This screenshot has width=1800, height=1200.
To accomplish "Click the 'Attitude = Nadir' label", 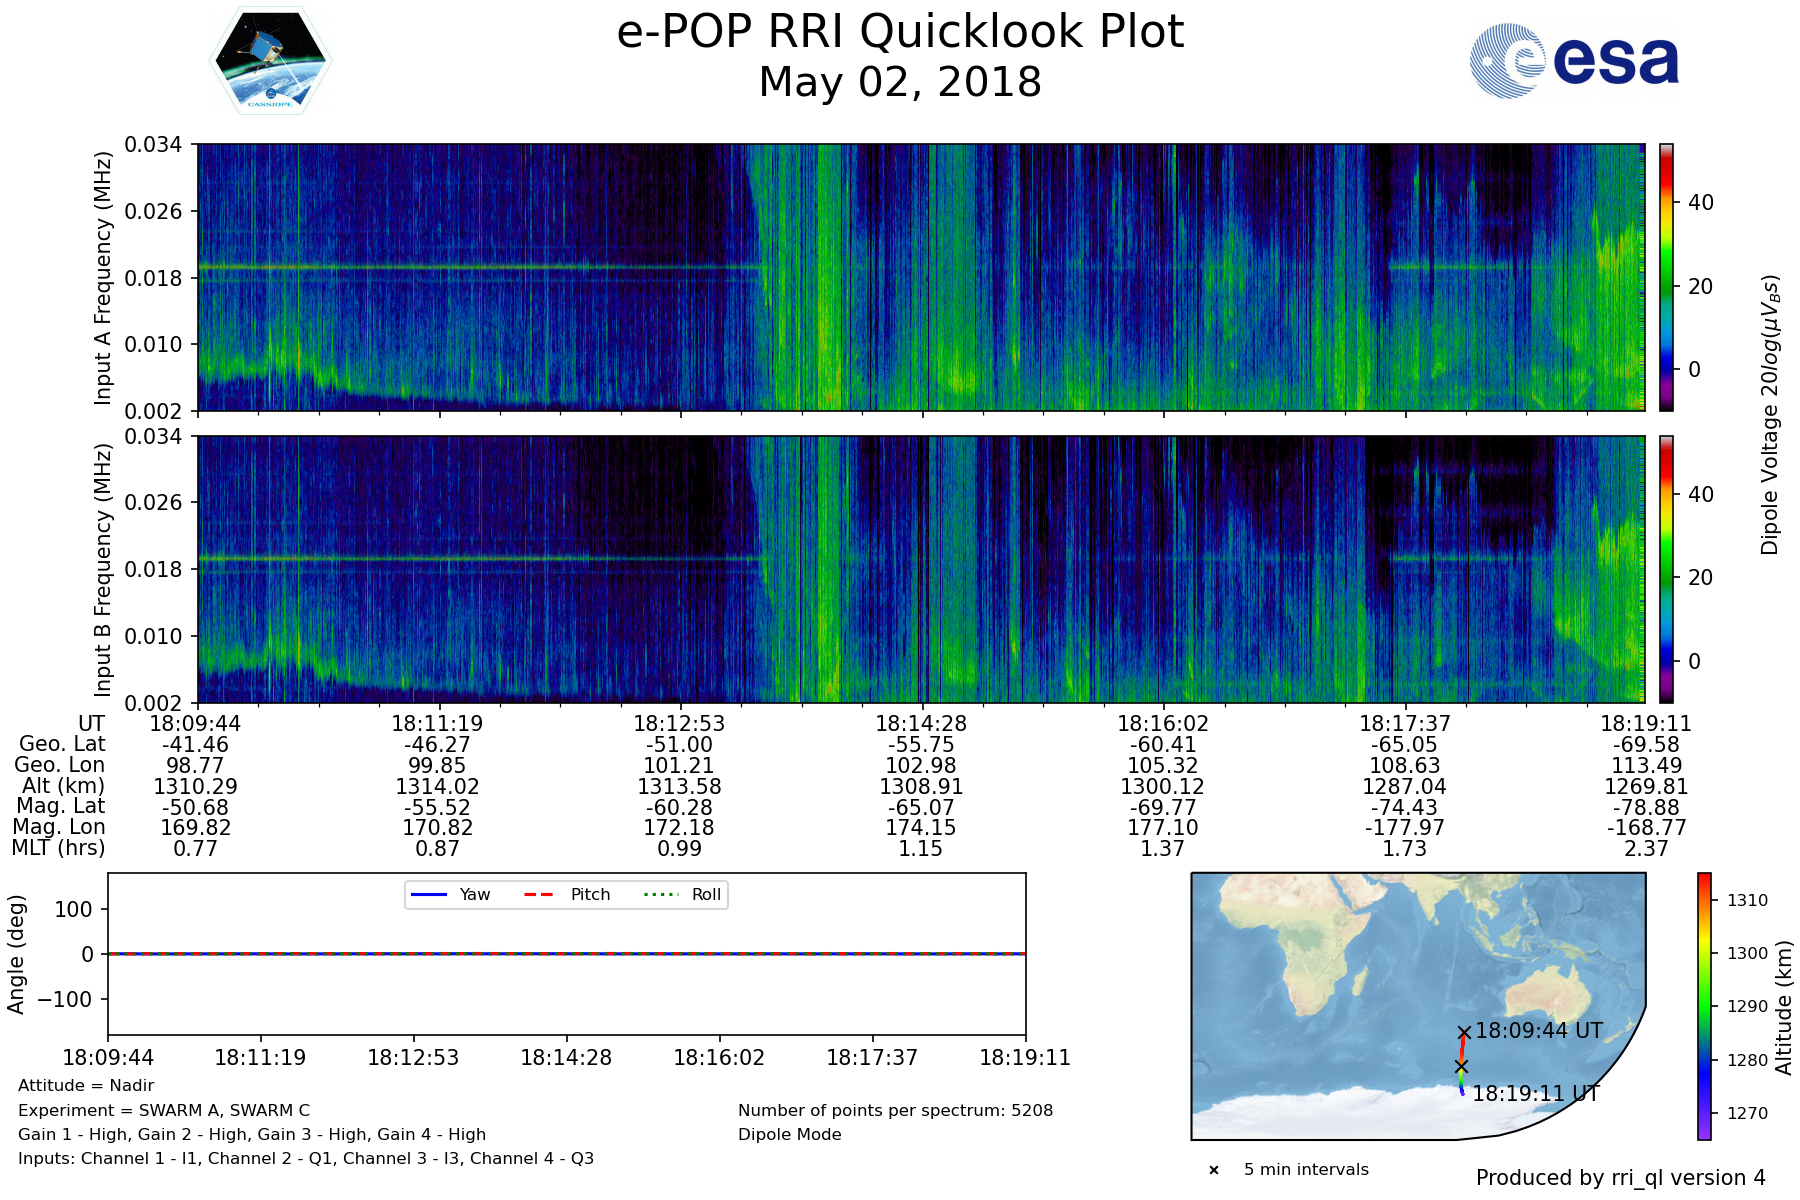I will tap(86, 1086).
